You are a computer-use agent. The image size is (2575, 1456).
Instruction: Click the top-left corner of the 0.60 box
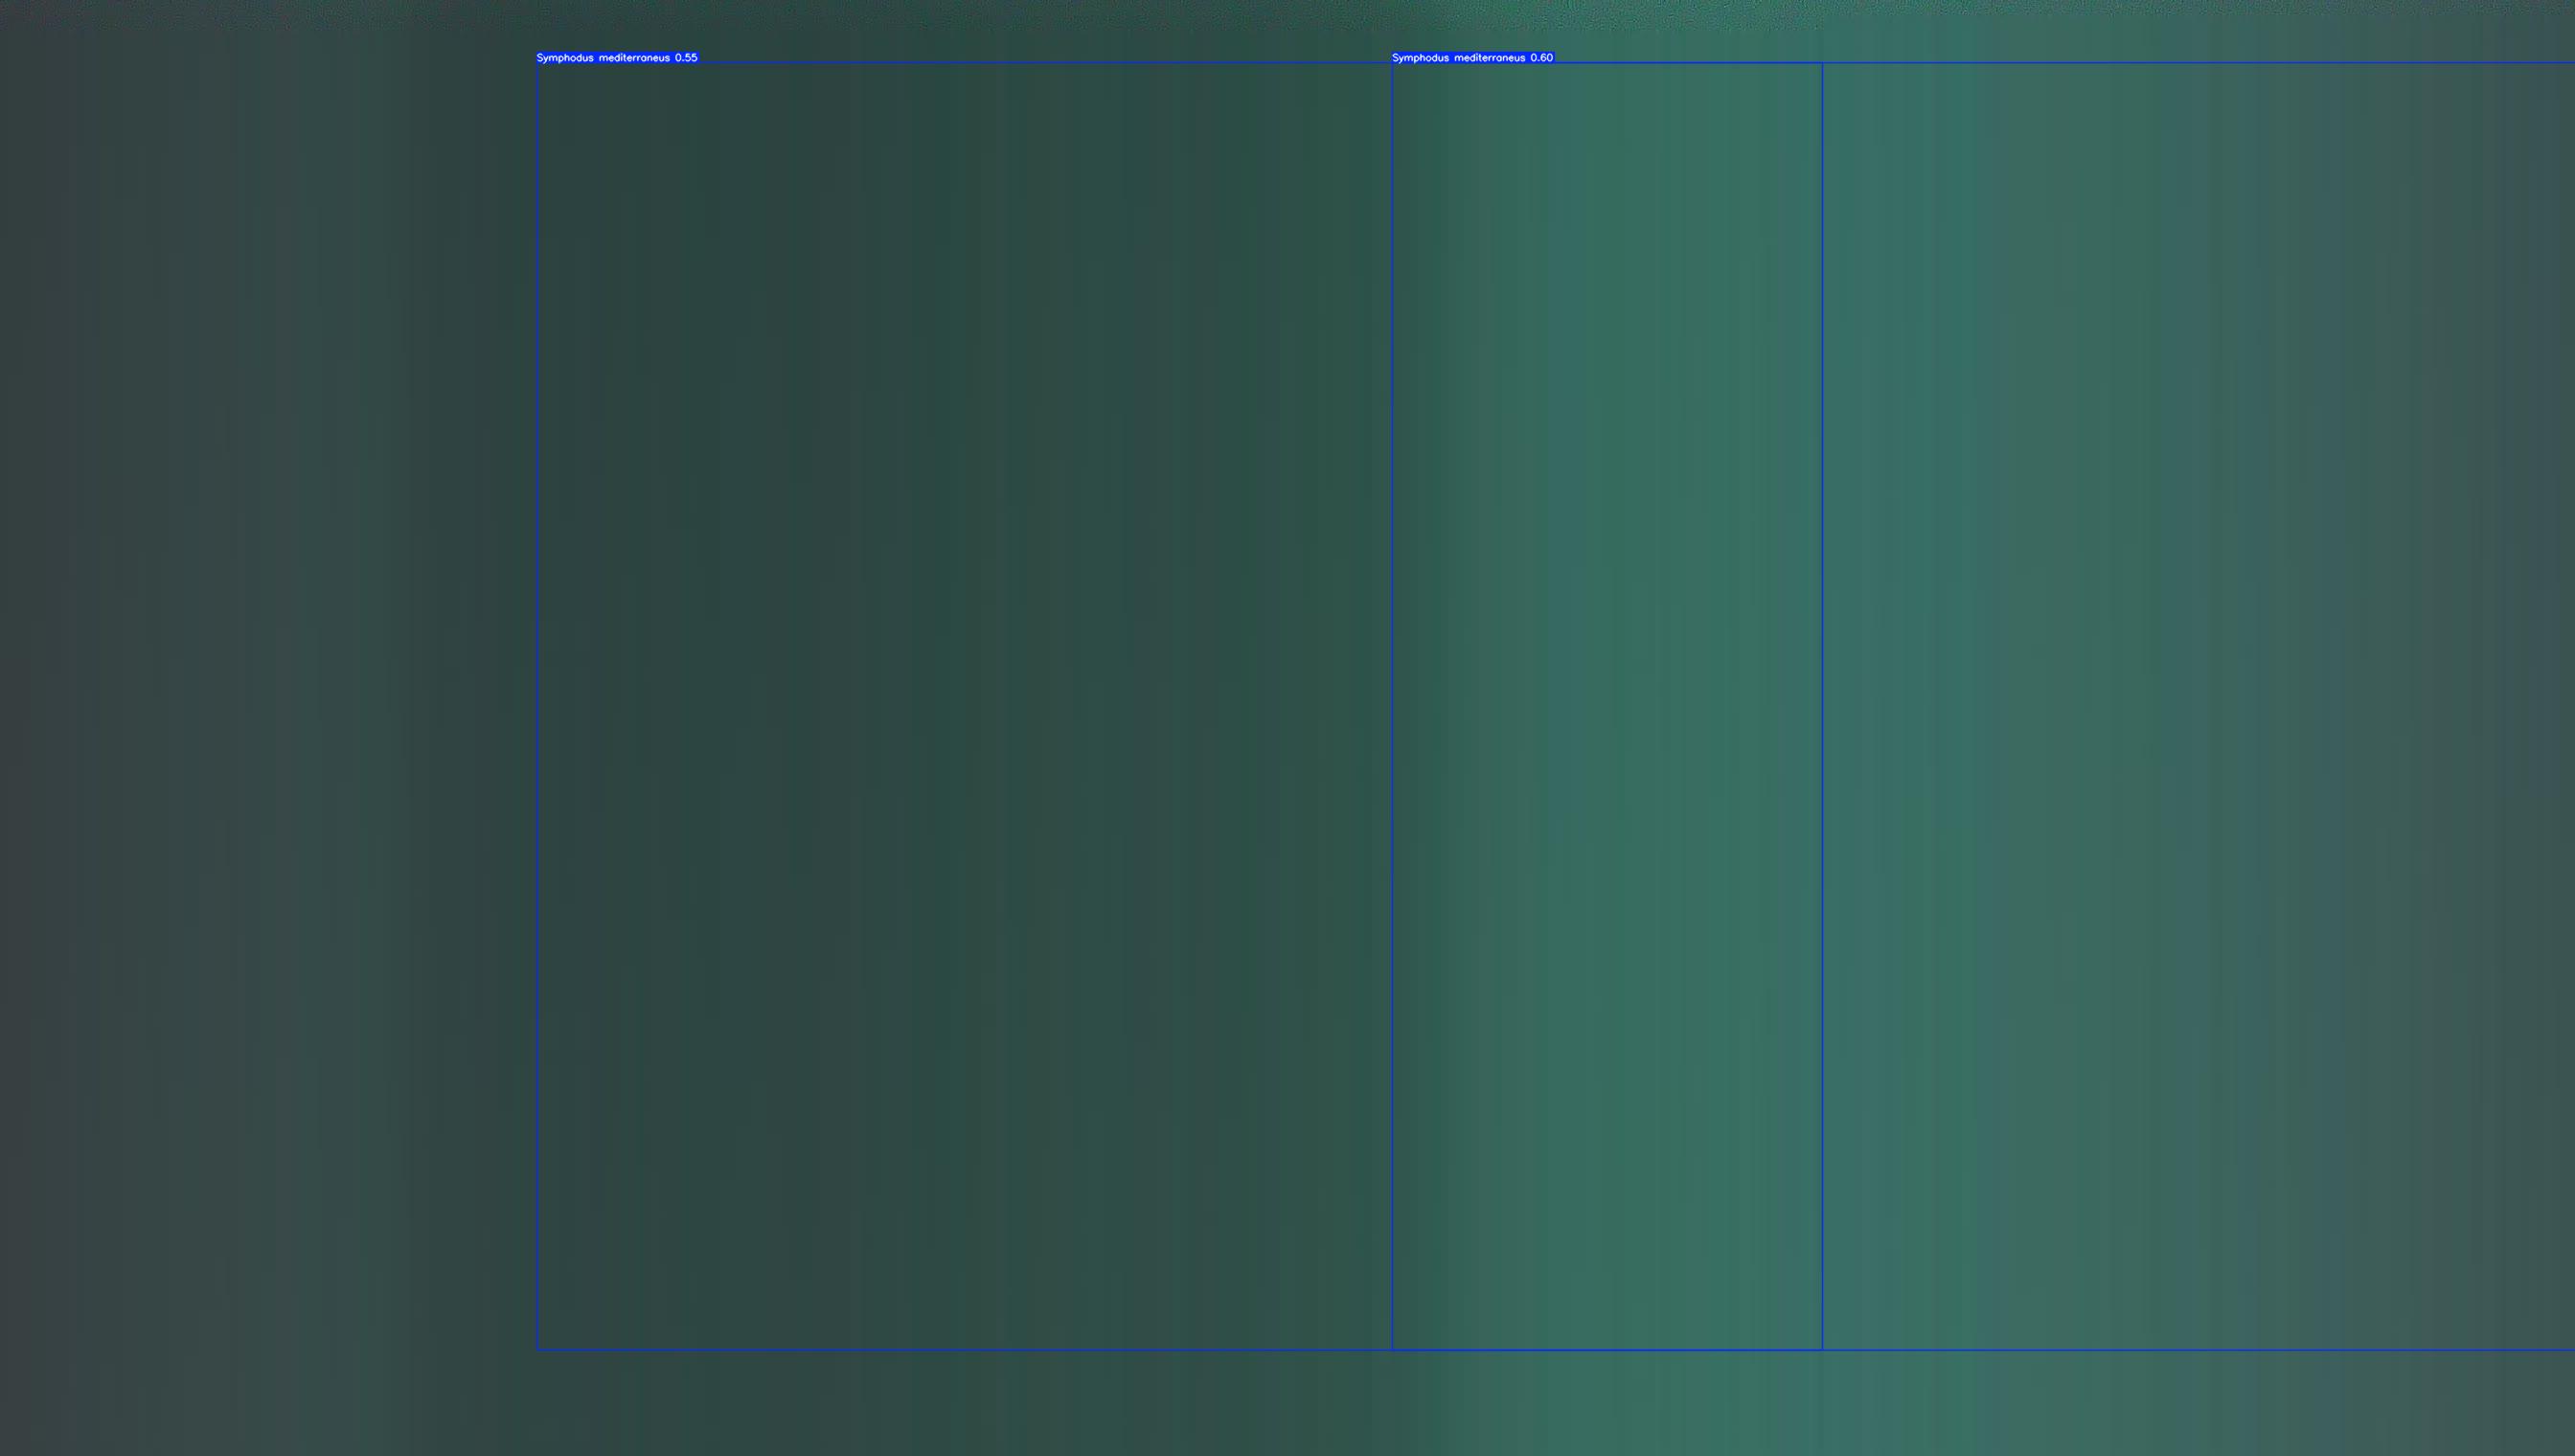click(1392, 63)
